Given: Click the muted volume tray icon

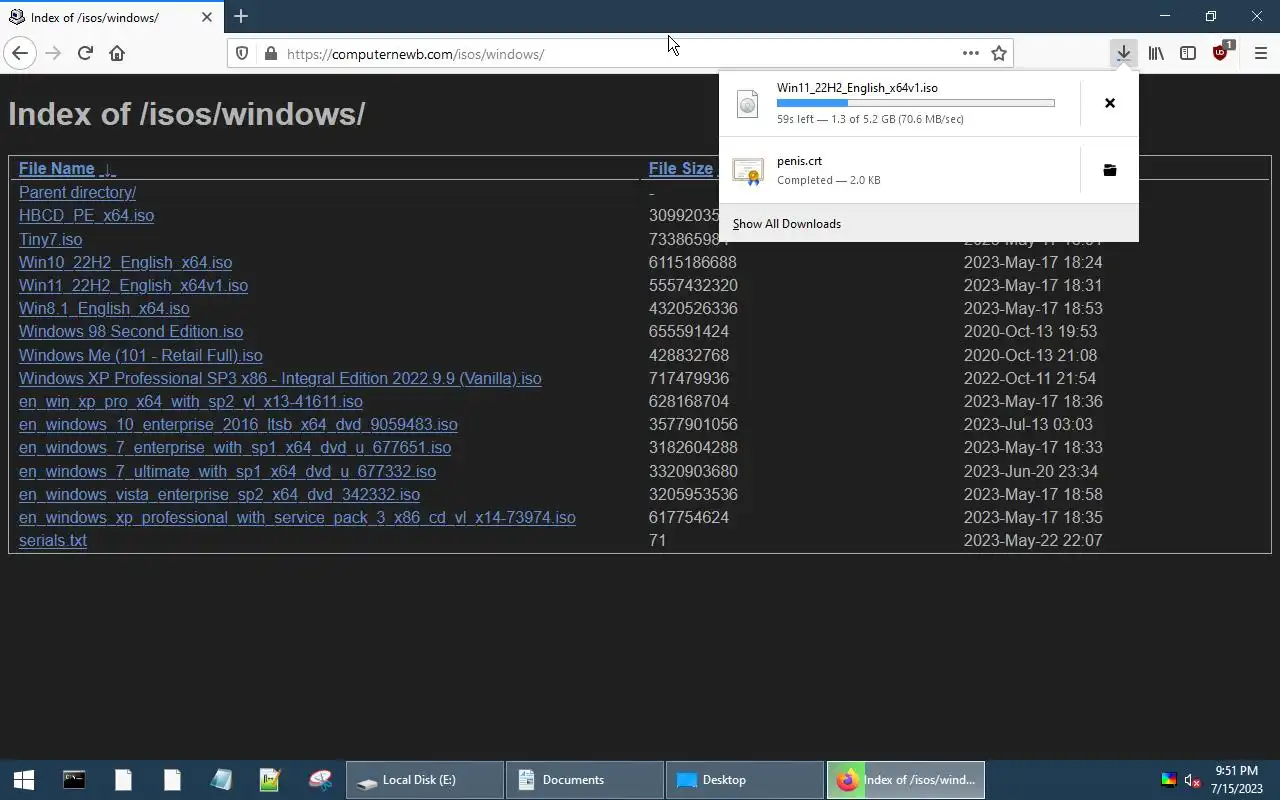Looking at the screenshot, I should tap(1192, 780).
